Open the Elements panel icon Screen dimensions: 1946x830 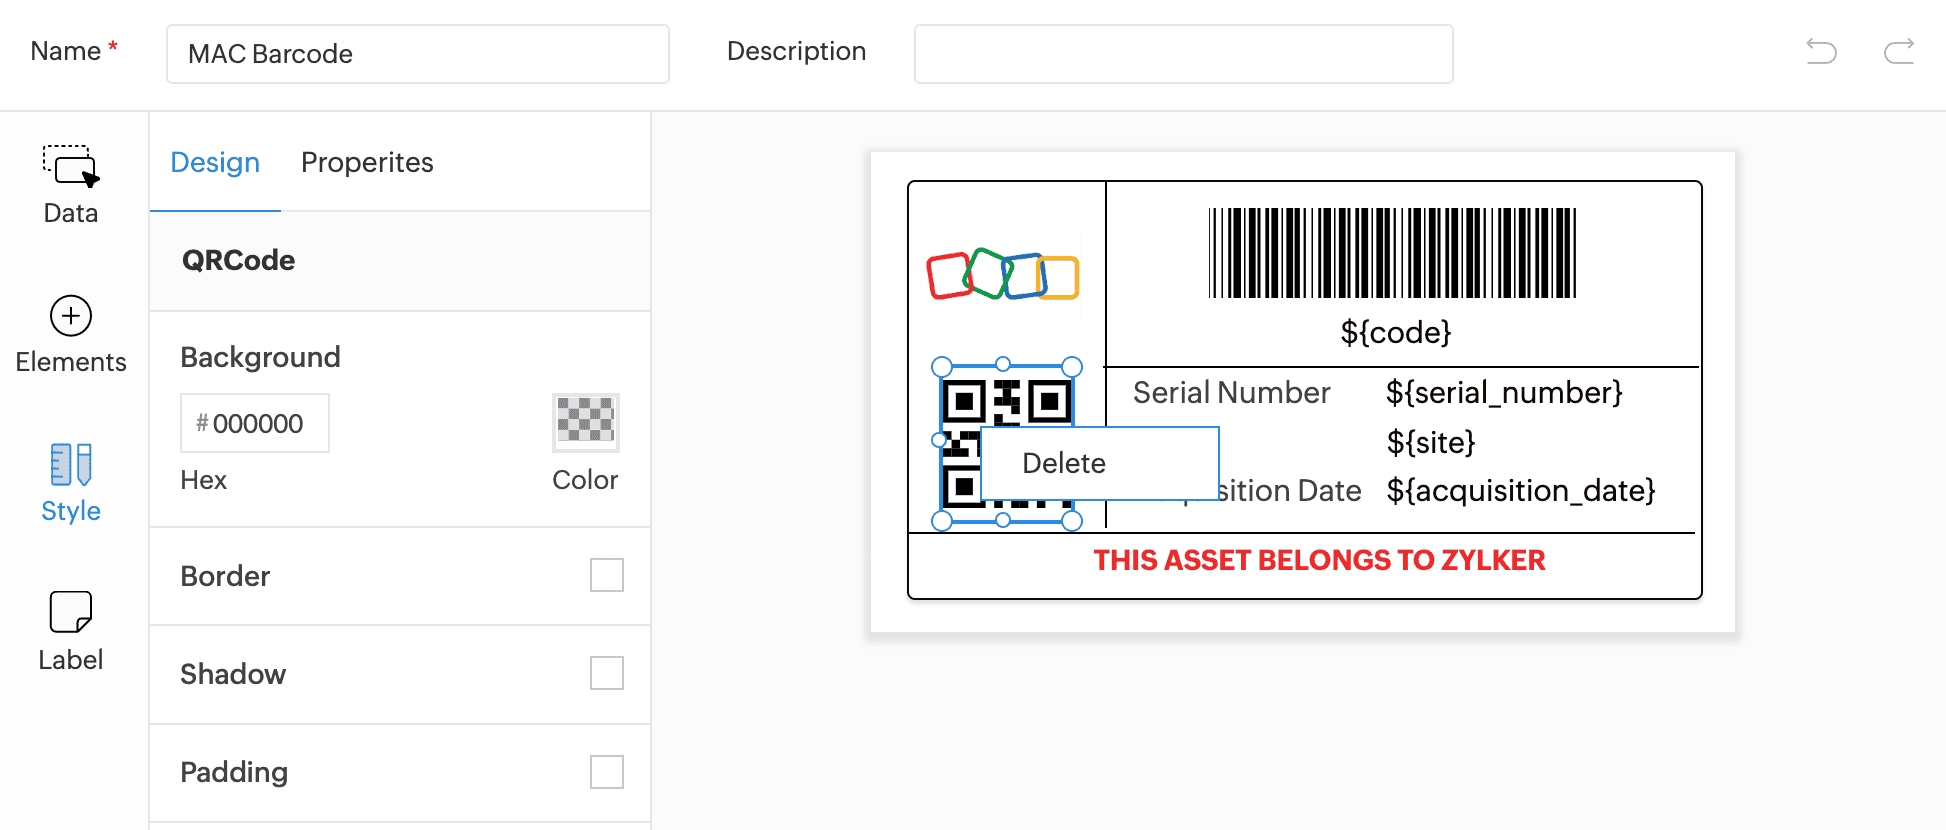pos(71,317)
